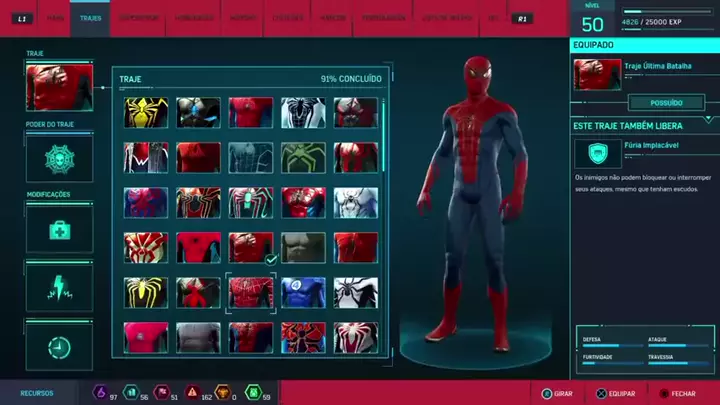Screen dimensions: 720x405
Task: Open the Habilidades tab
Action: click(x=194, y=18)
